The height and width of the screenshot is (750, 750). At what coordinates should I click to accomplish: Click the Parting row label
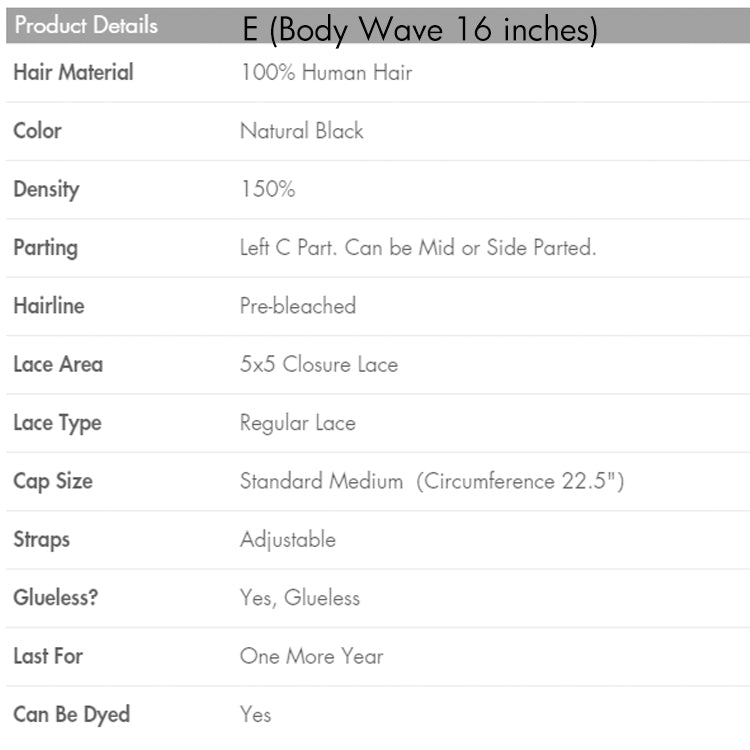point(45,248)
